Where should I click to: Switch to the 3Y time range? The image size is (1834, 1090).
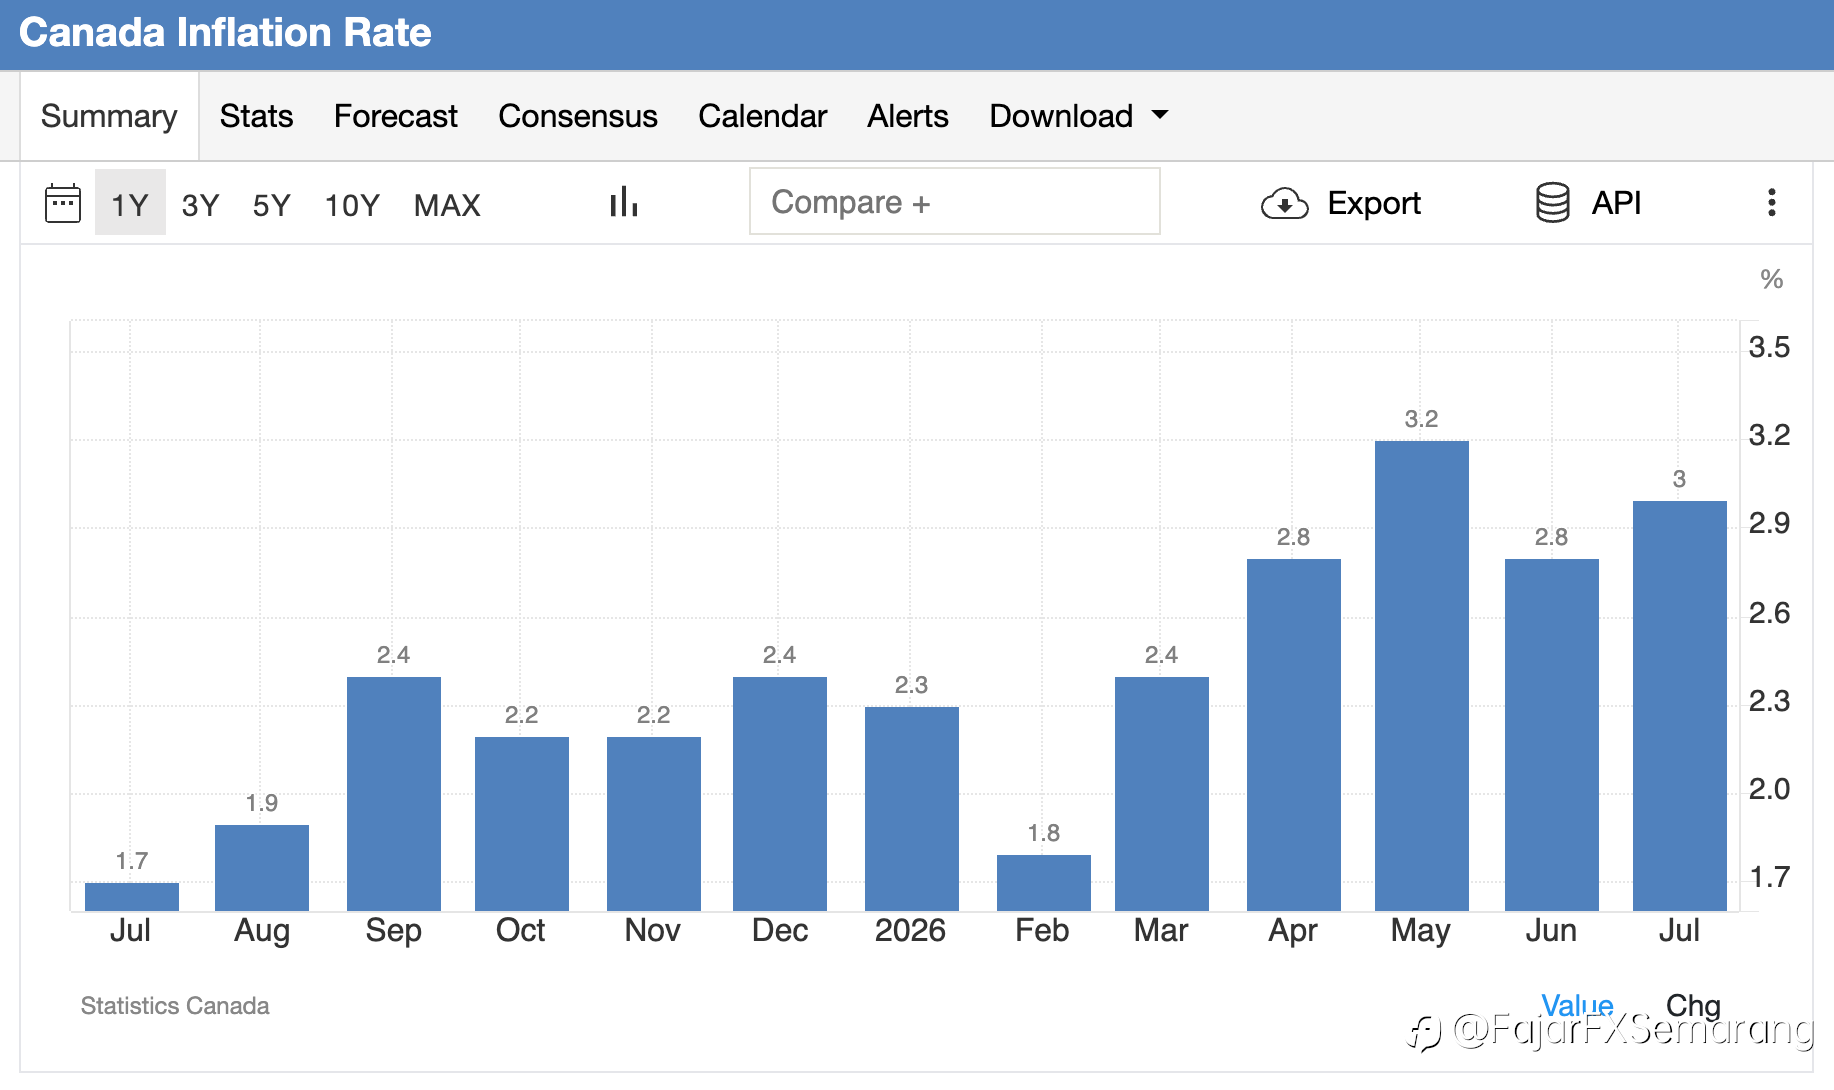click(x=200, y=205)
